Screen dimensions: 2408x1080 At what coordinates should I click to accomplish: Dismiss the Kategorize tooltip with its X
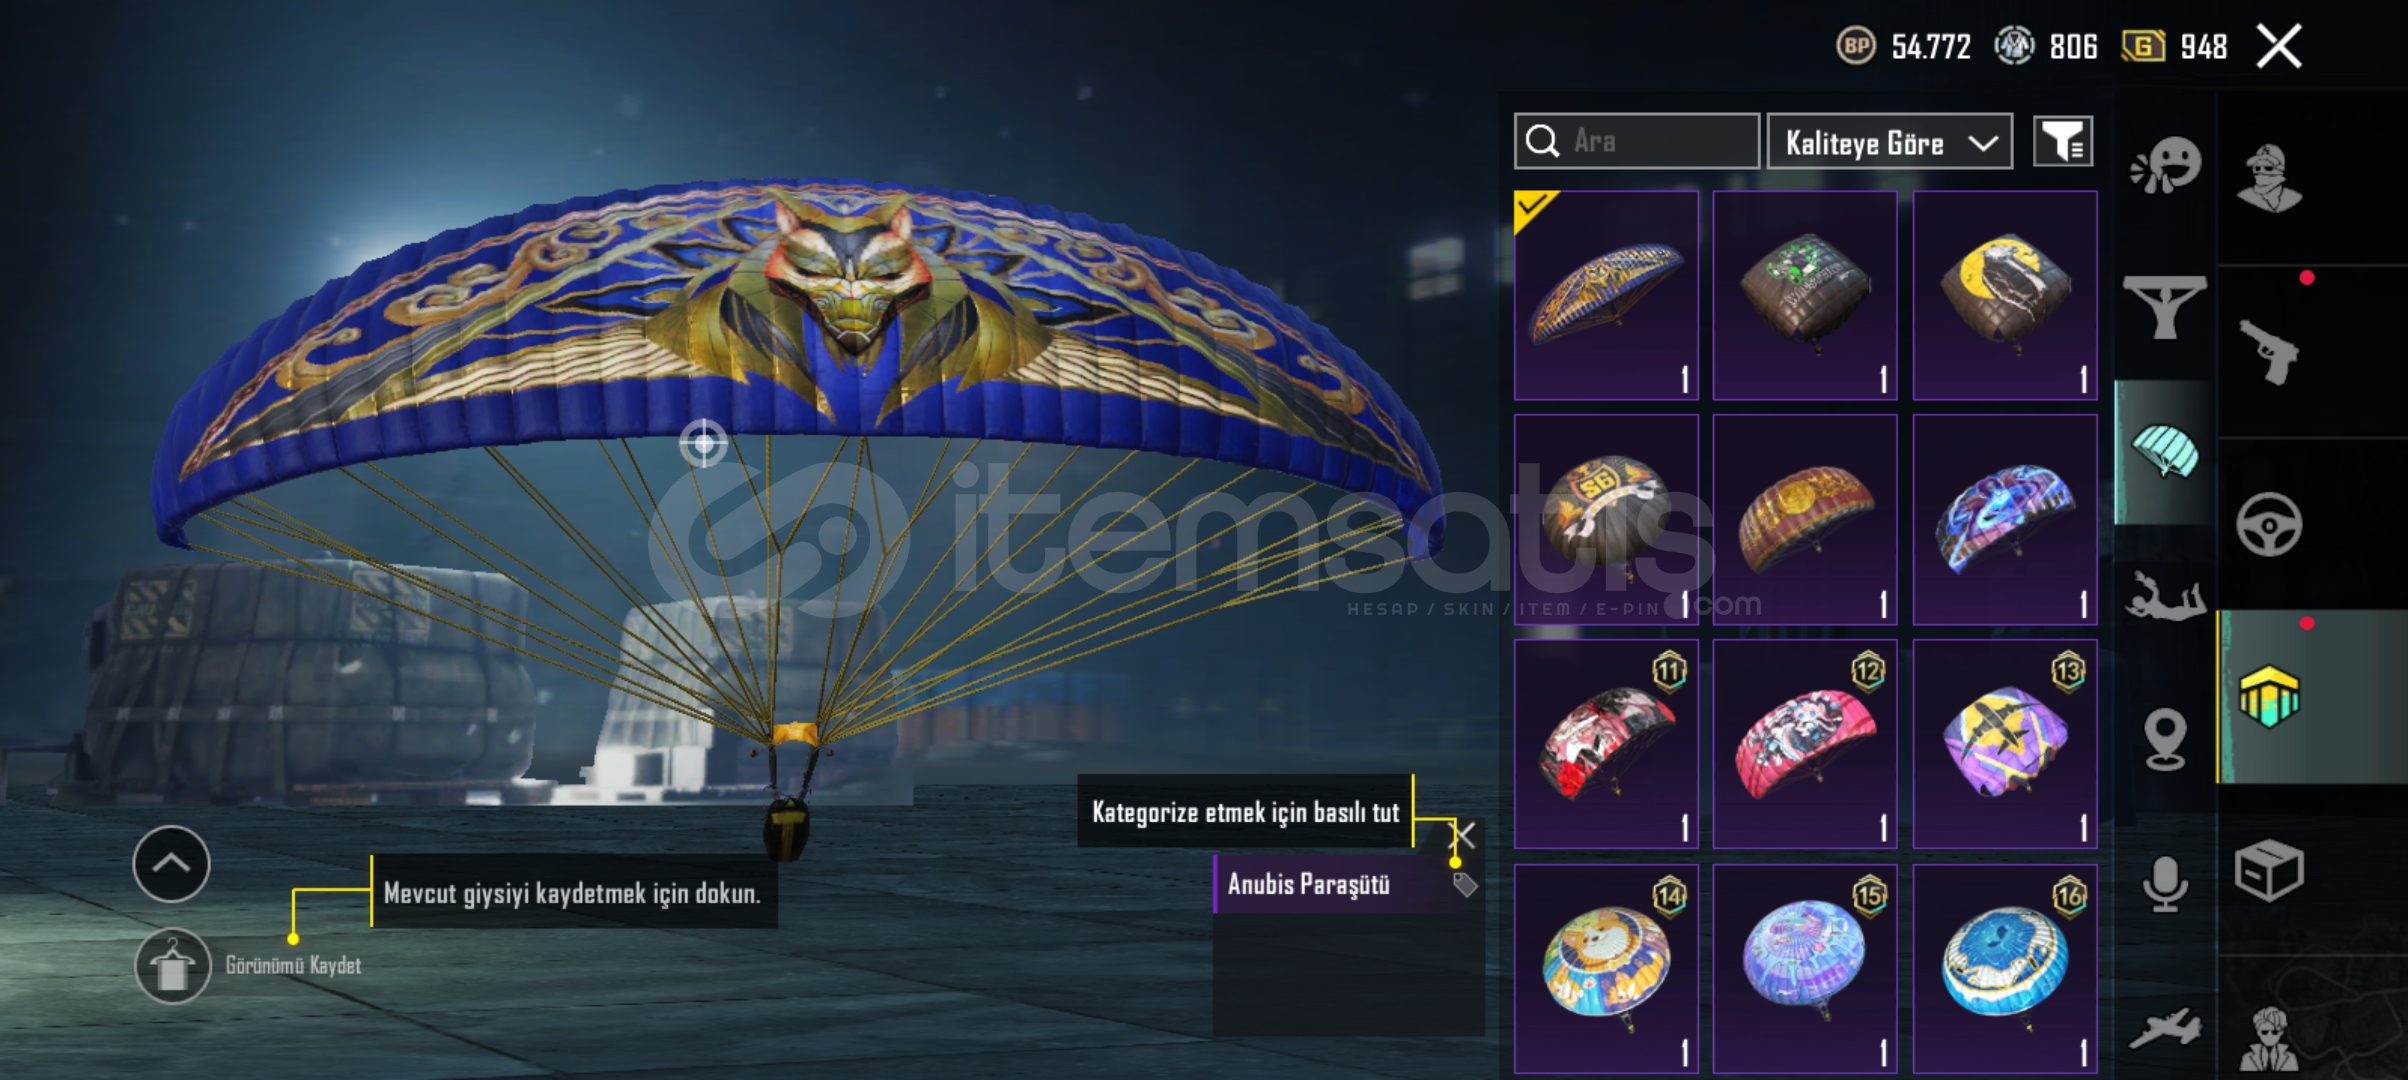[x=1464, y=835]
